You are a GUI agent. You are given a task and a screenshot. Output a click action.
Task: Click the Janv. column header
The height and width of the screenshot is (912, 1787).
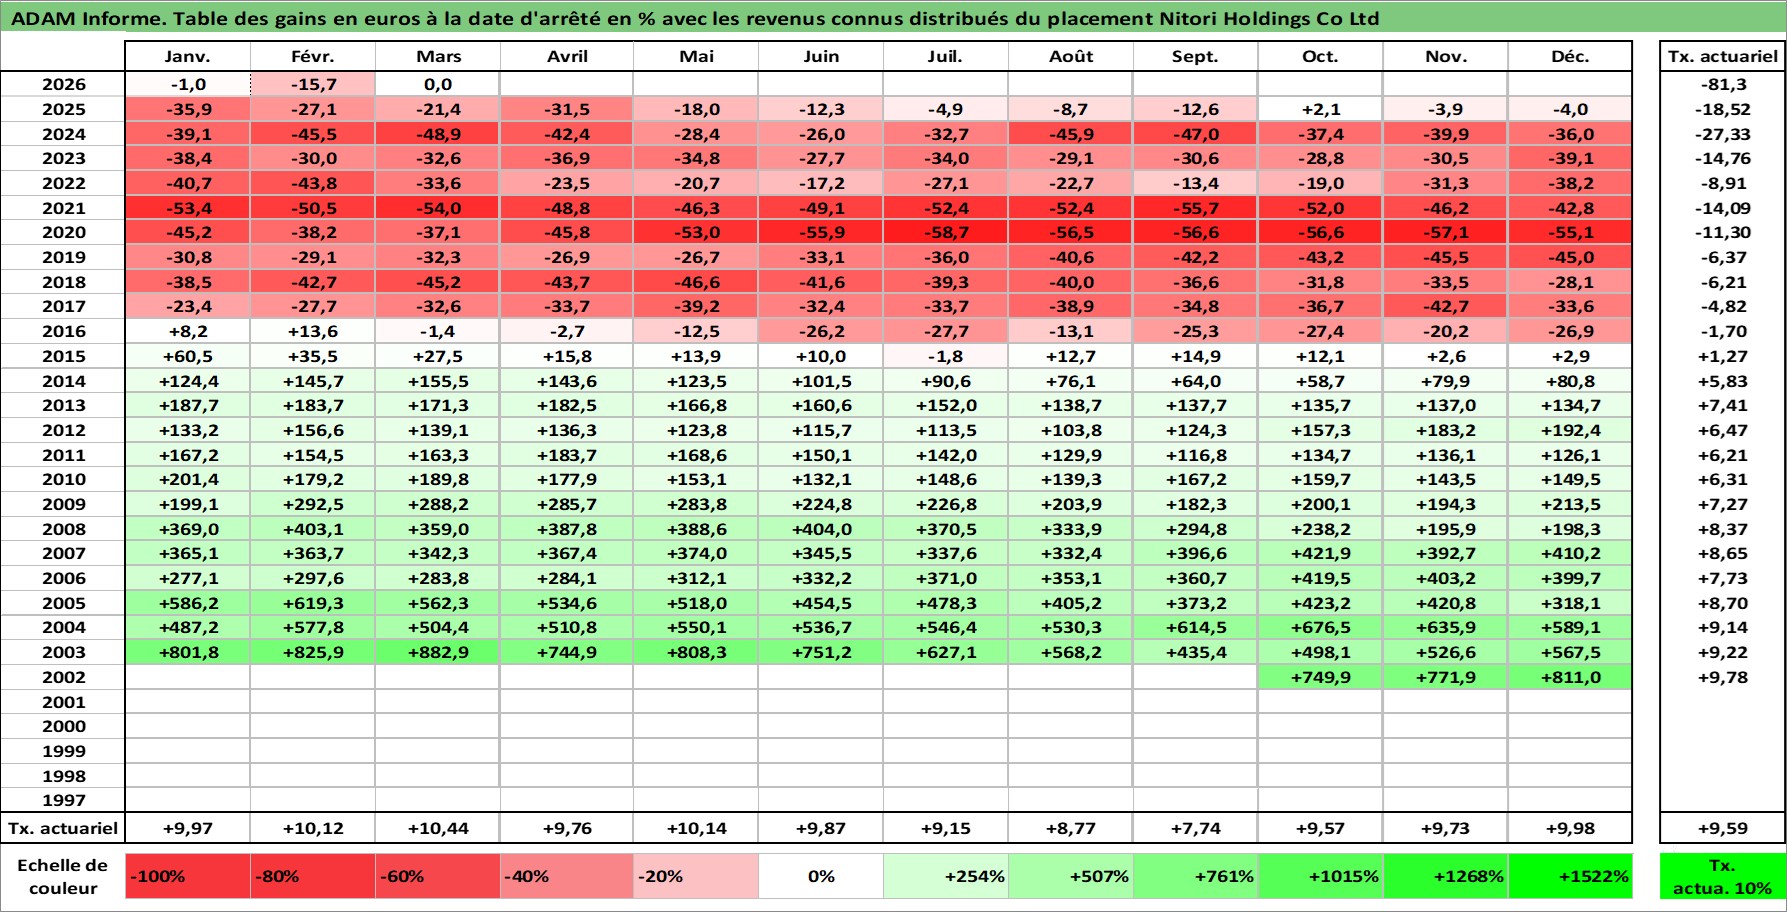point(187,56)
